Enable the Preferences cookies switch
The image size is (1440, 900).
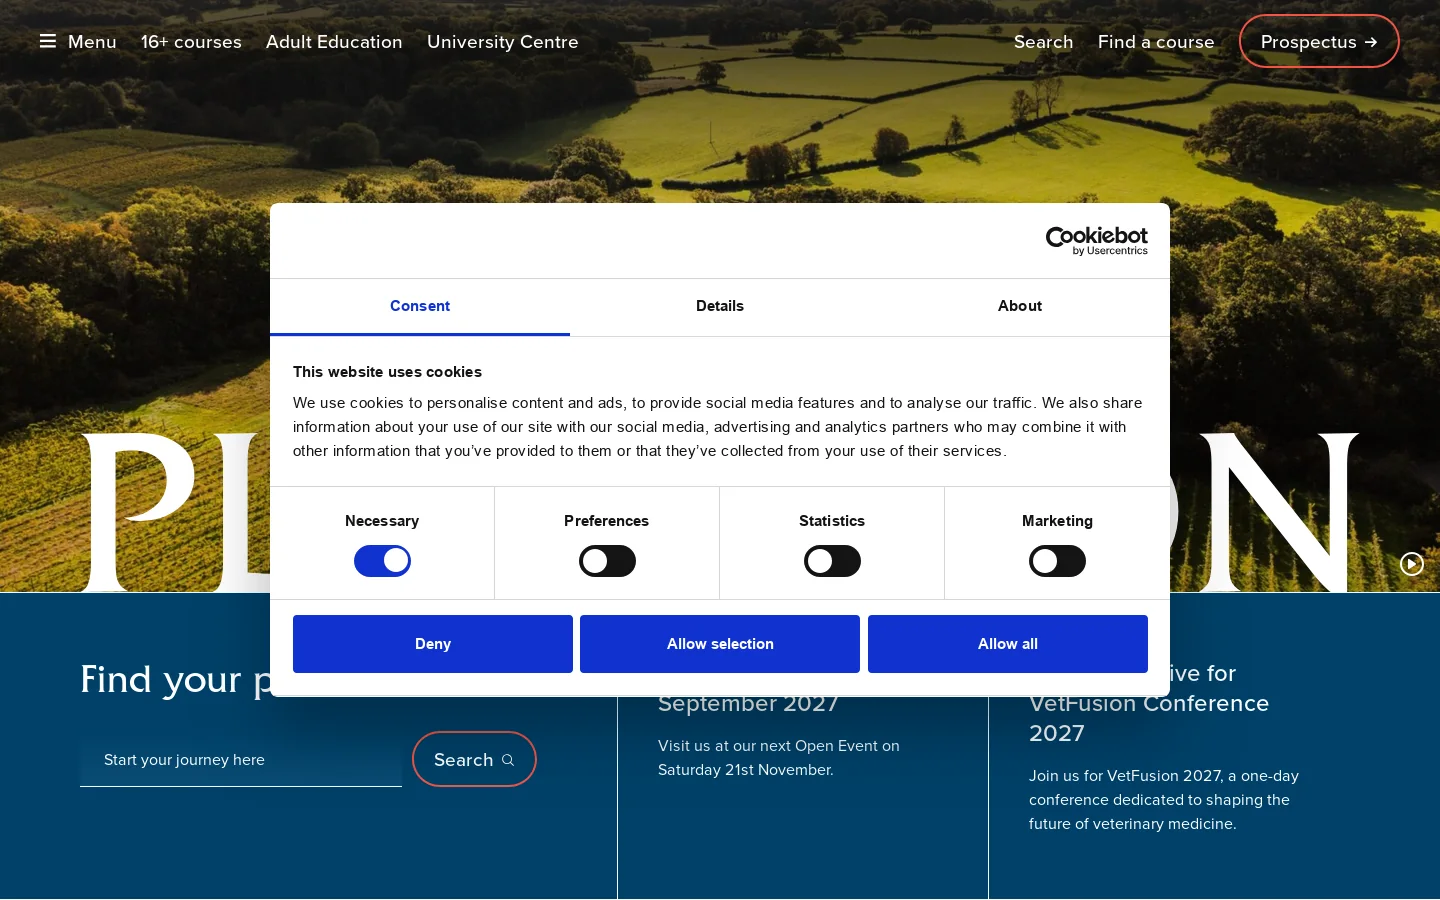pyautogui.click(x=607, y=561)
